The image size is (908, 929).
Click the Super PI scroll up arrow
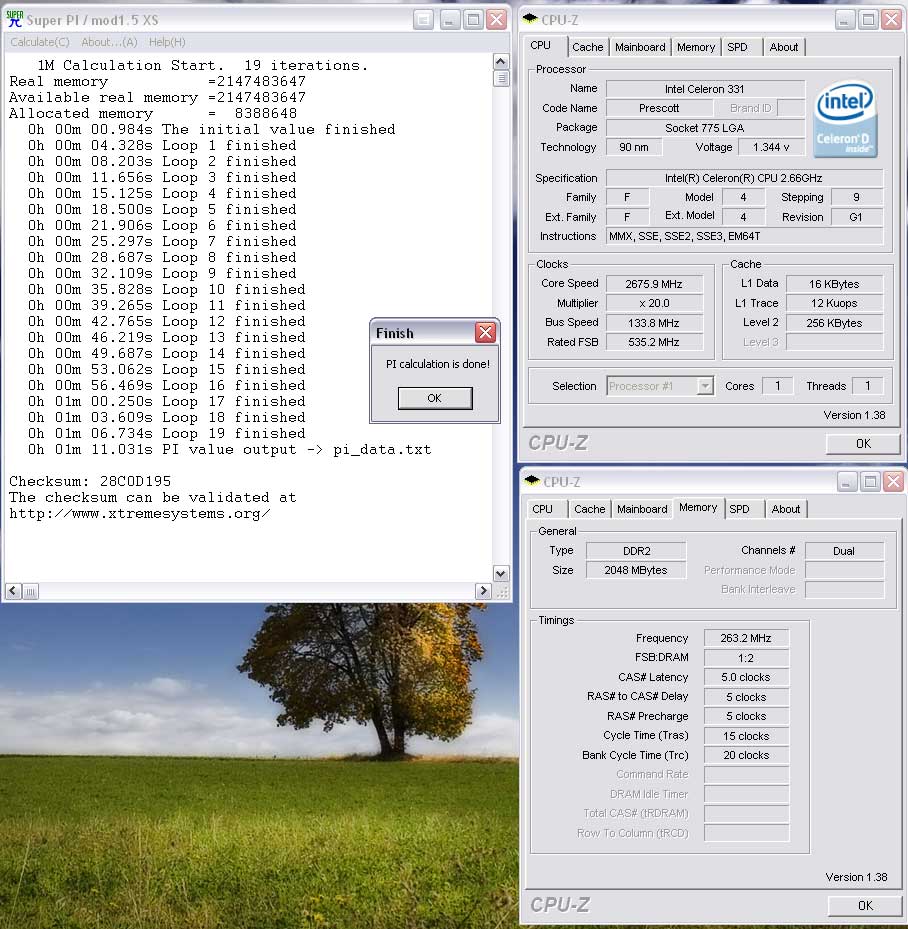tap(500, 62)
